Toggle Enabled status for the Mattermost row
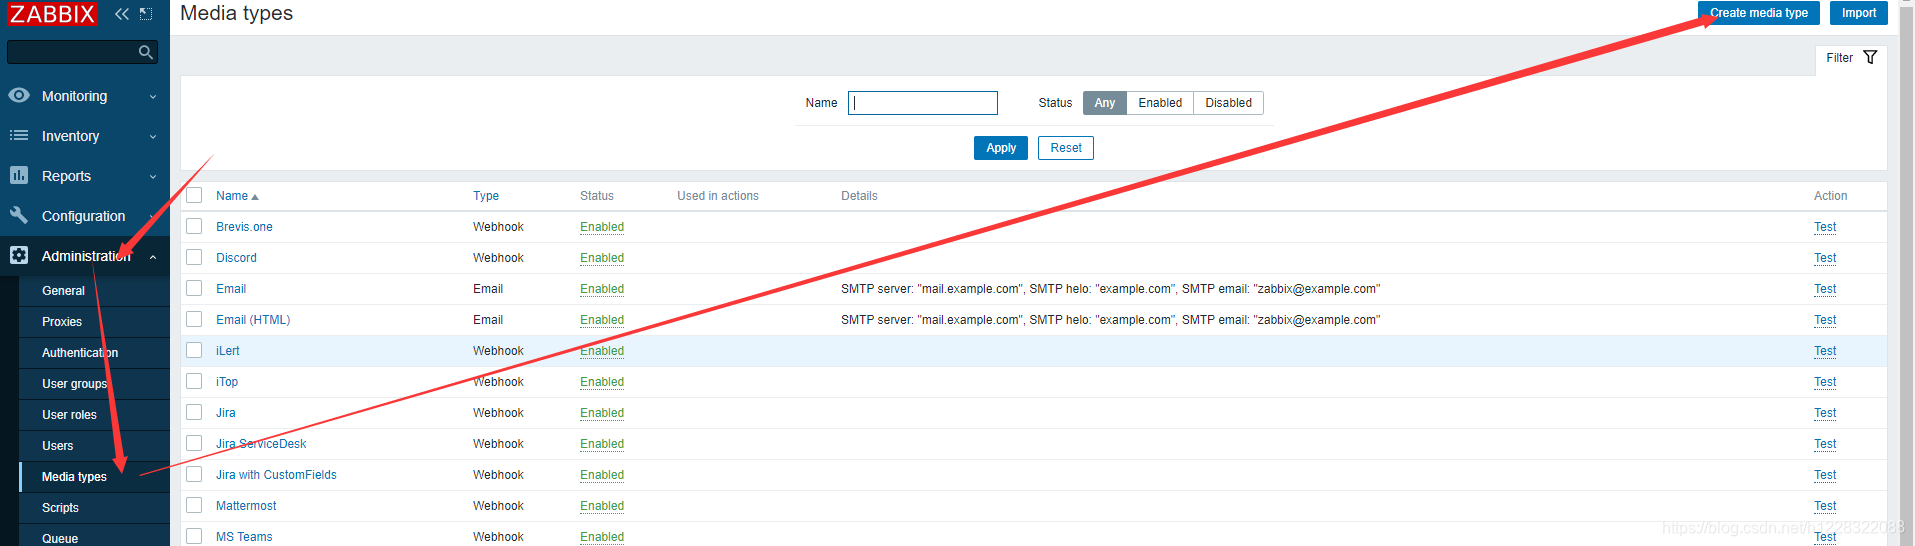The height and width of the screenshot is (546, 1915). 602,506
